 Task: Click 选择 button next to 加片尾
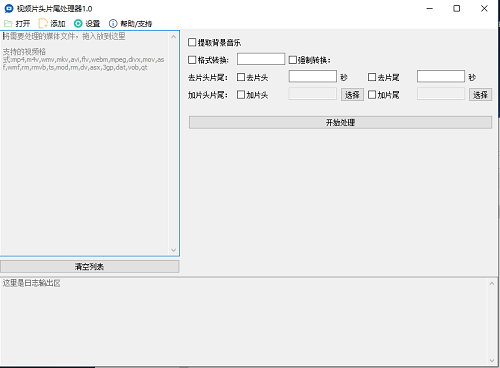coord(480,95)
